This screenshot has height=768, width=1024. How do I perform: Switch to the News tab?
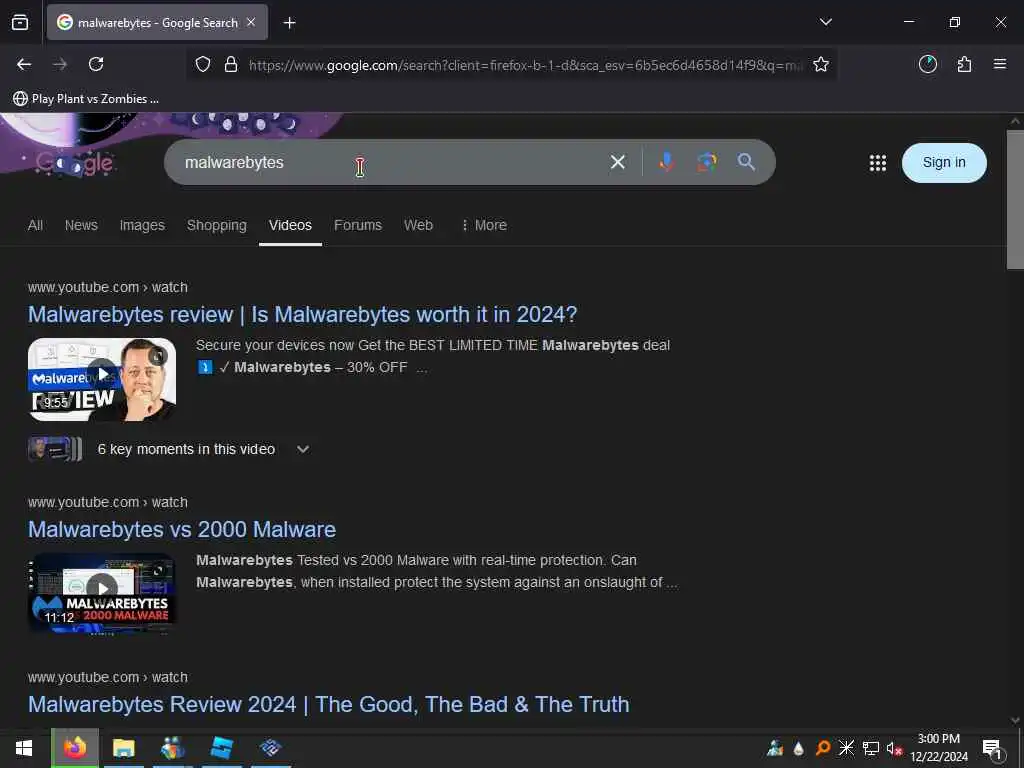pos(81,225)
